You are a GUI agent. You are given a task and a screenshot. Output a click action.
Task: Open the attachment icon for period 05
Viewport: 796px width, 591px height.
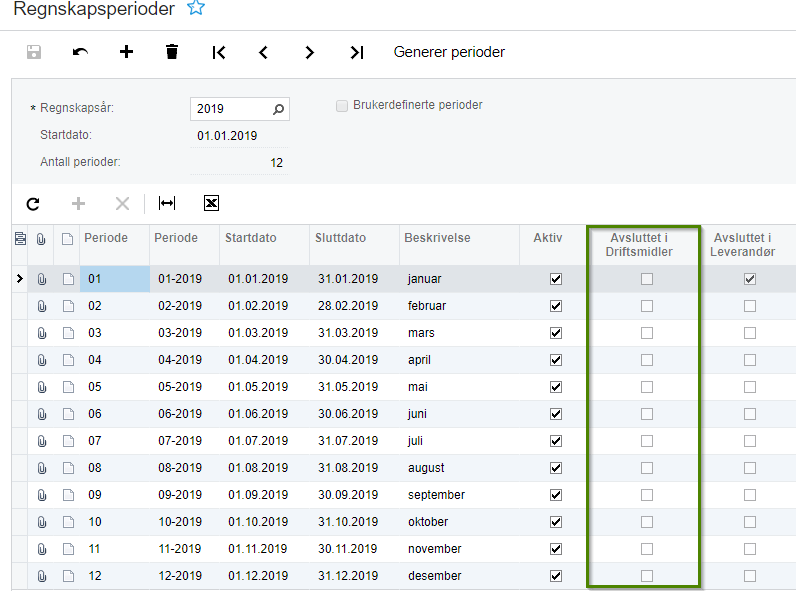[42, 387]
